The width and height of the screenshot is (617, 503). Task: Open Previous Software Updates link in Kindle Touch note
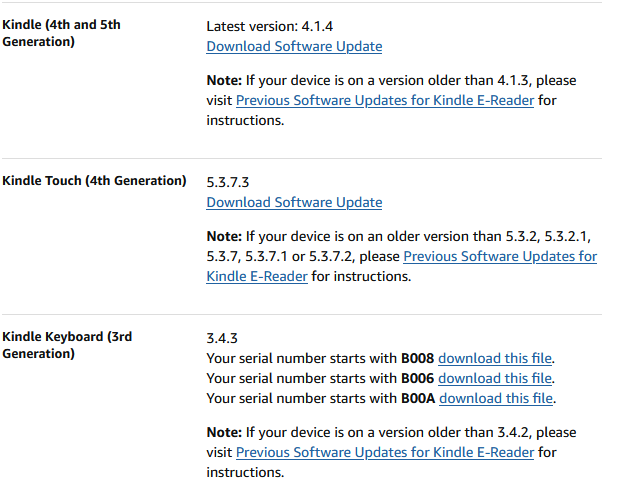coord(500,256)
